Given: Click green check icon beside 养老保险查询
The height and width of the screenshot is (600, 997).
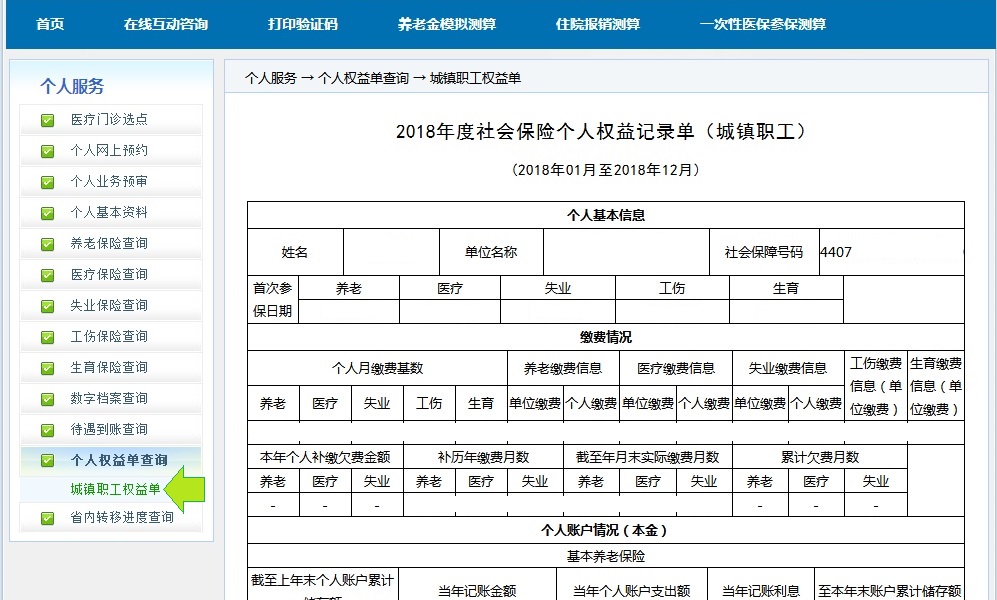Looking at the screenshot, I should pyautogui.click(x=47, y=244).
